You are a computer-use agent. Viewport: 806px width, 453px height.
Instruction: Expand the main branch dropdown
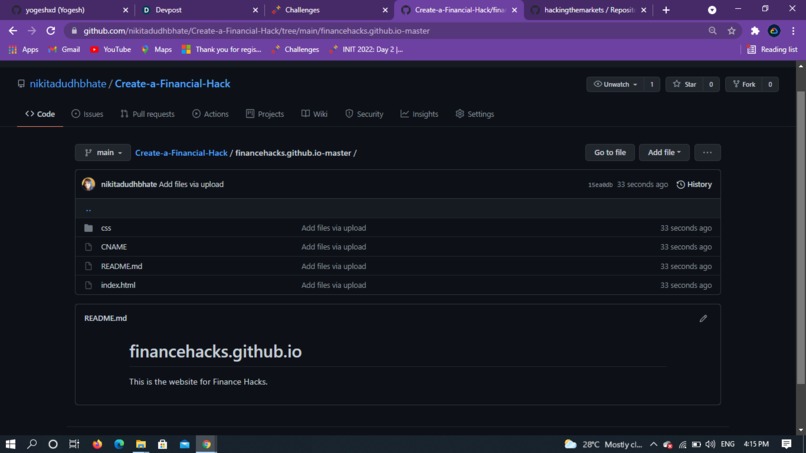click(103, 152)
